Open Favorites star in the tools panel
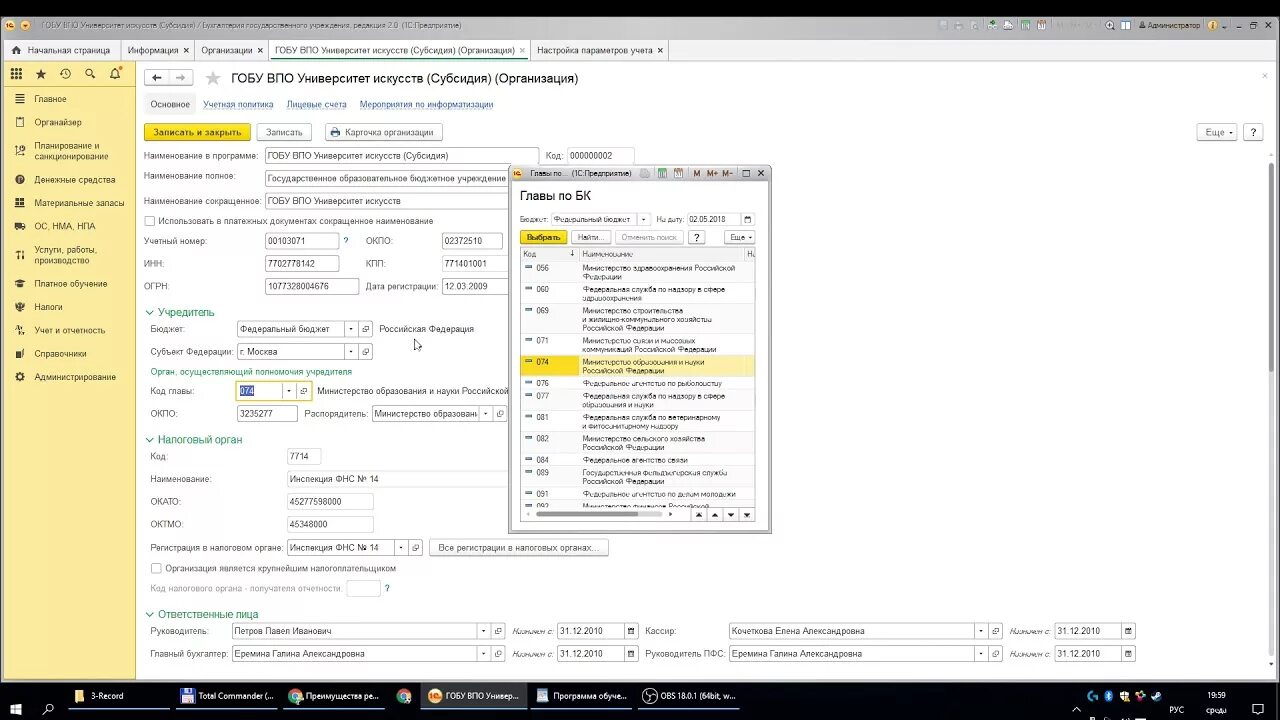The width and height of the screenshot is (1280, 720). [41, 74]
